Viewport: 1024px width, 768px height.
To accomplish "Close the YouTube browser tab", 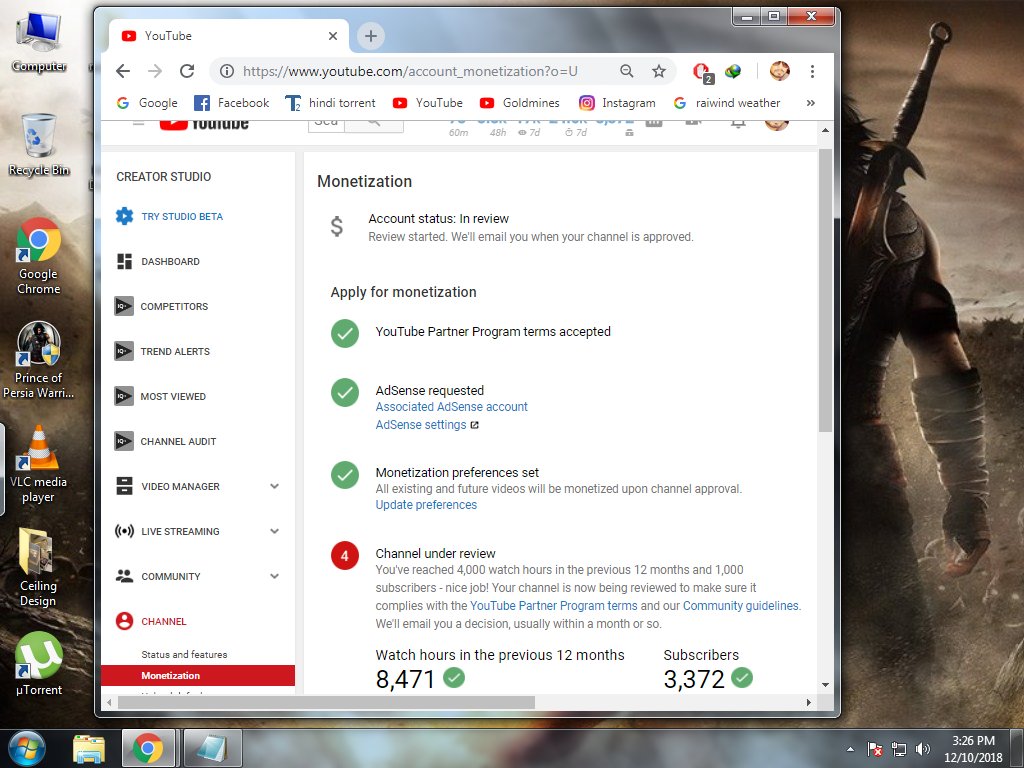I will pyautogui.click(x=333, y=36).
